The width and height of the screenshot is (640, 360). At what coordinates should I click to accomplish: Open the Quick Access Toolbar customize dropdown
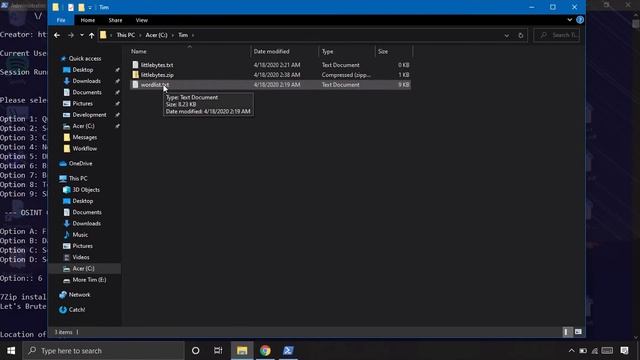(90, 7)
